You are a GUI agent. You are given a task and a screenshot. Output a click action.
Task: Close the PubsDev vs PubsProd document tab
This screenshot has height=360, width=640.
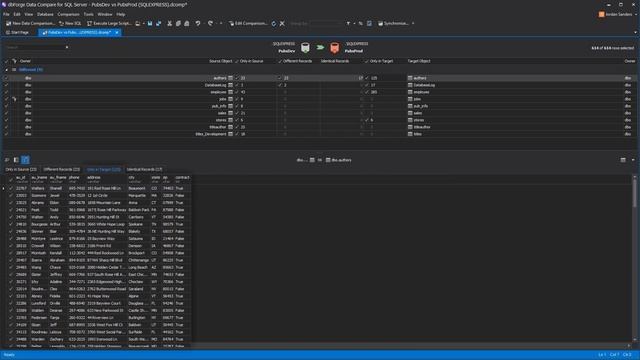(117, 32)
